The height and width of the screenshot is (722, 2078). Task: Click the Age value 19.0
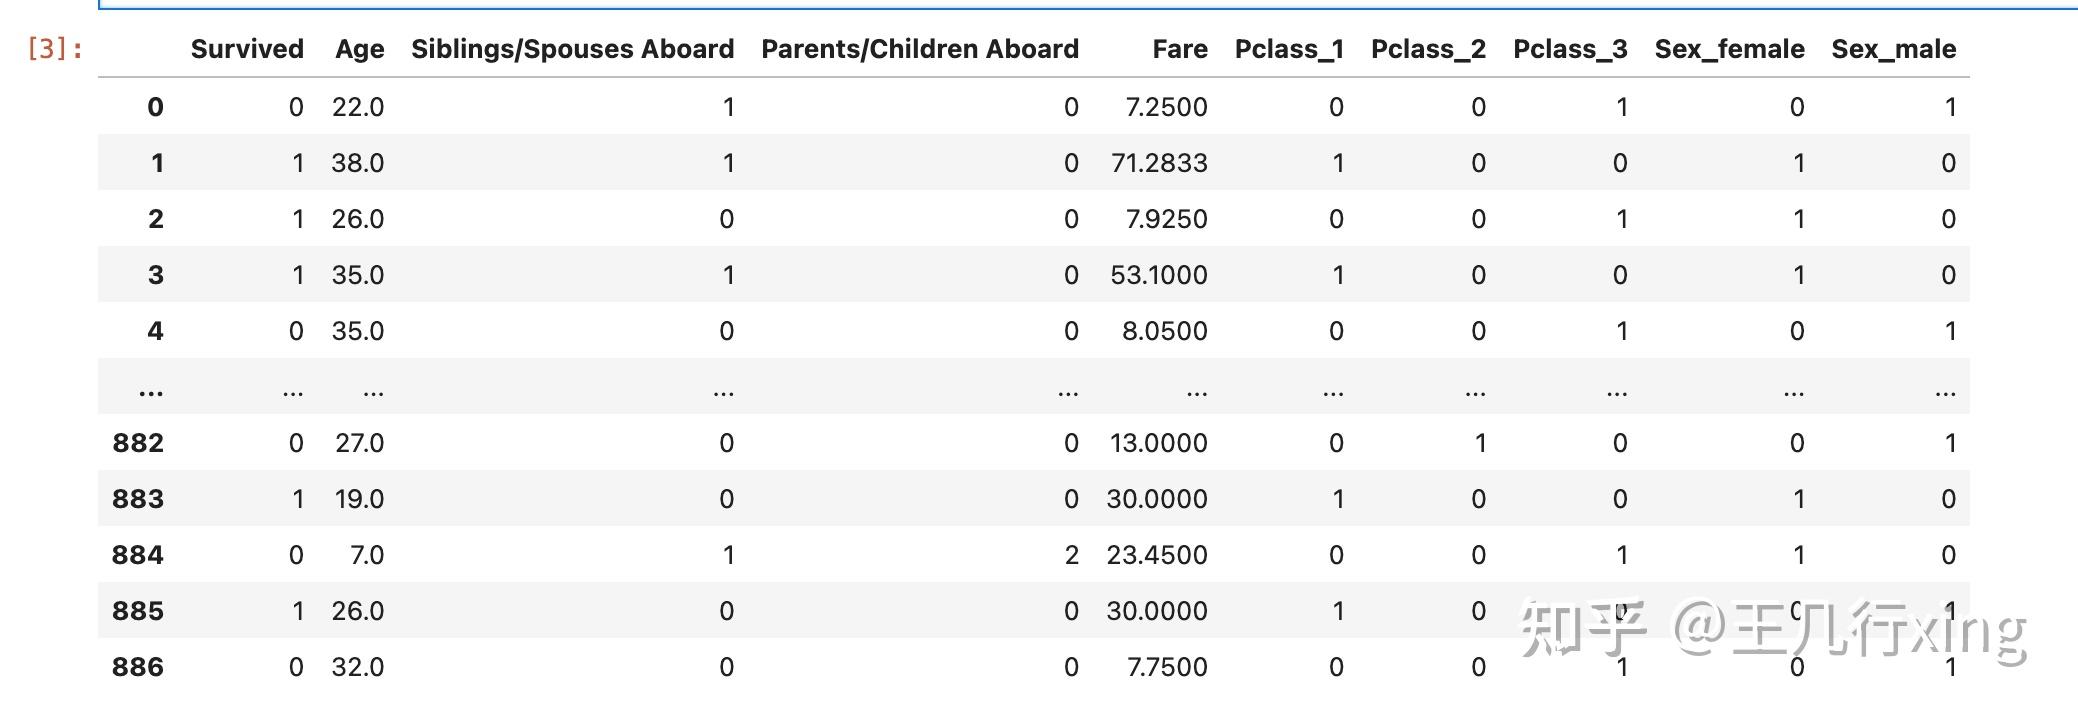[359, 499]
